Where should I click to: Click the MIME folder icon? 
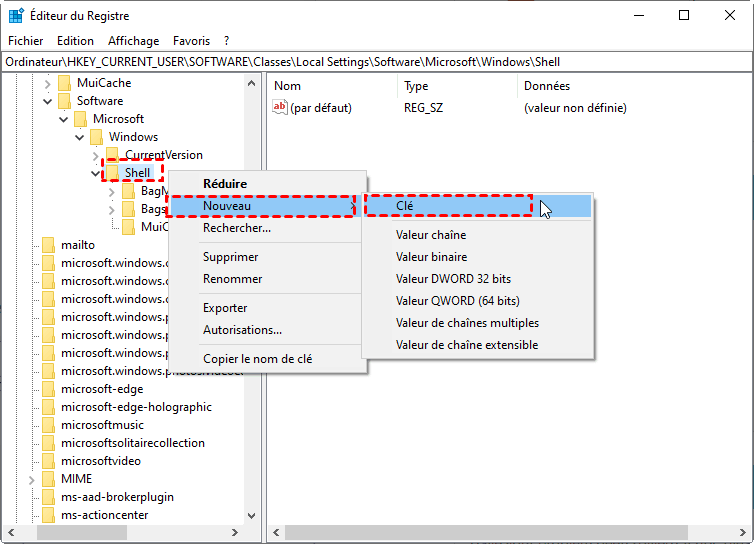(48, 479)
